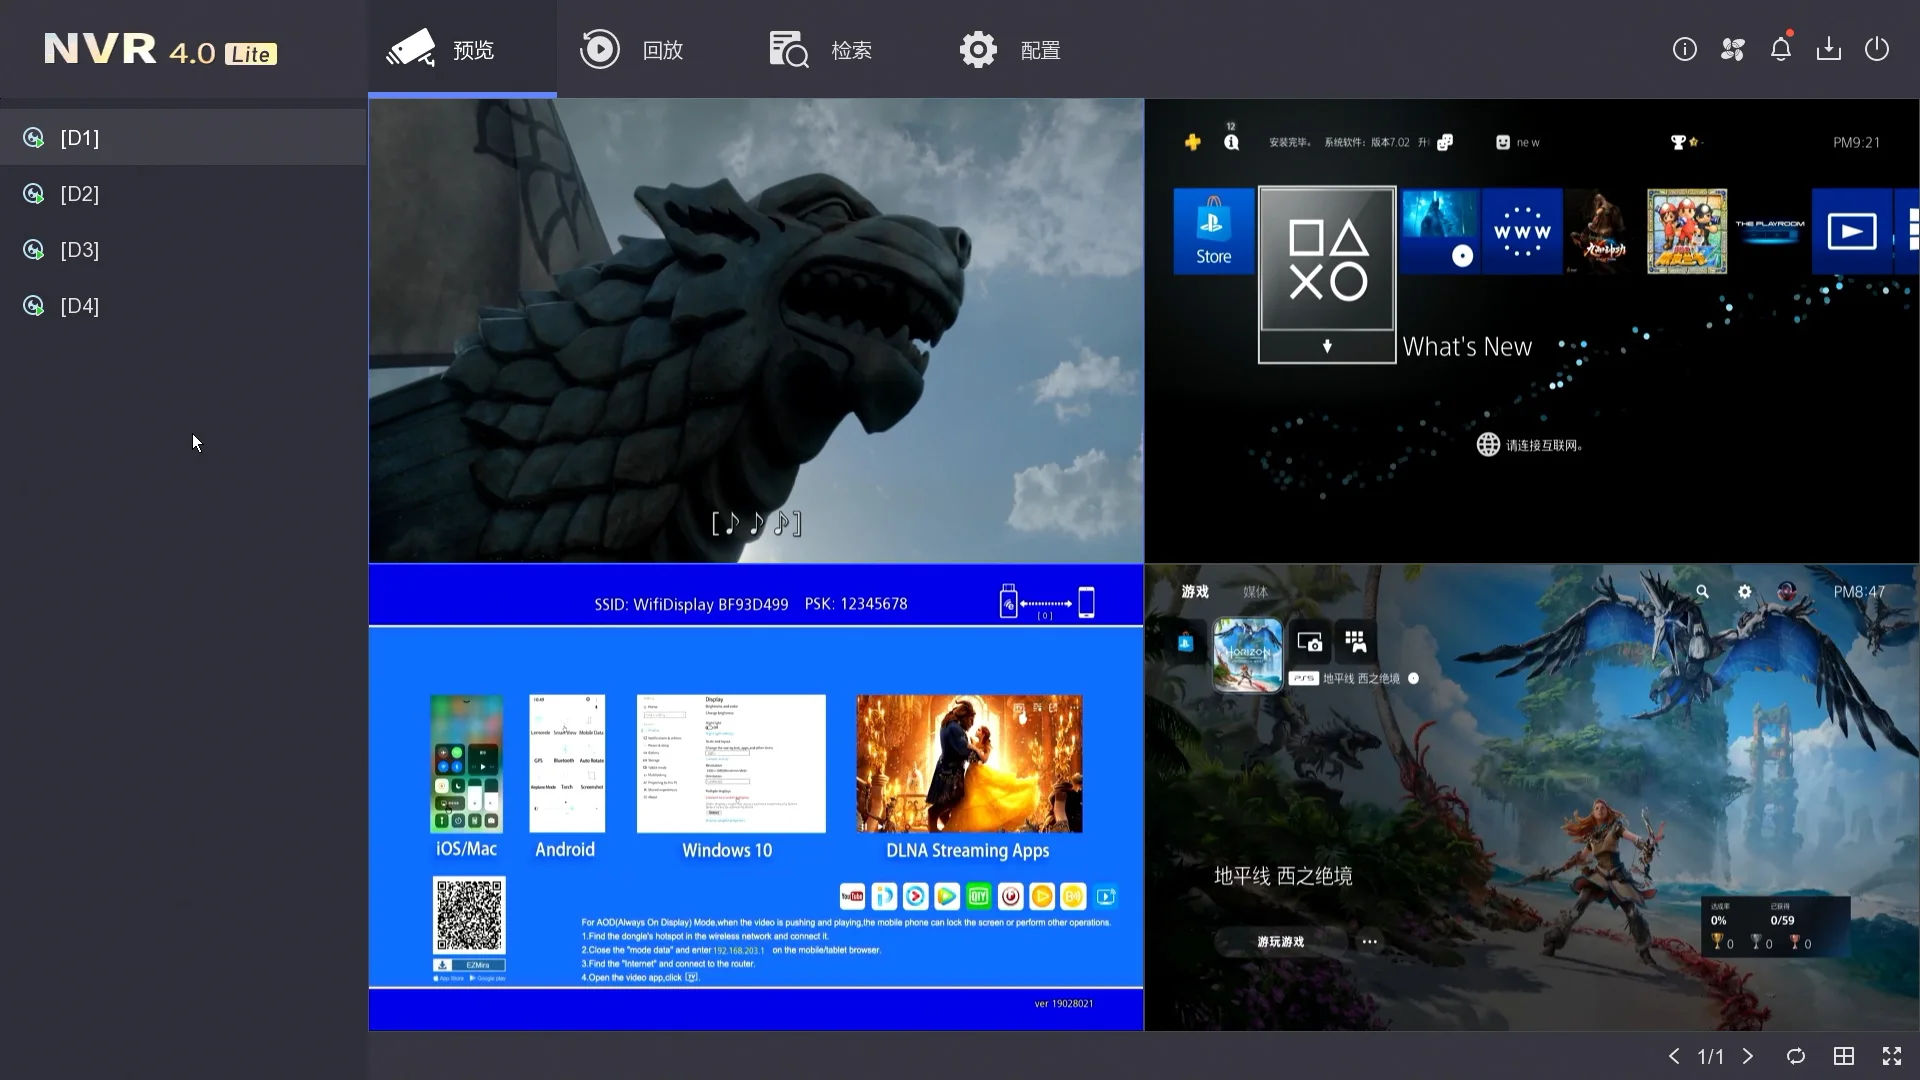Open the alarm notification bell
1920x1080 pixels.
pyautogui.click(x=1781, y=49)
